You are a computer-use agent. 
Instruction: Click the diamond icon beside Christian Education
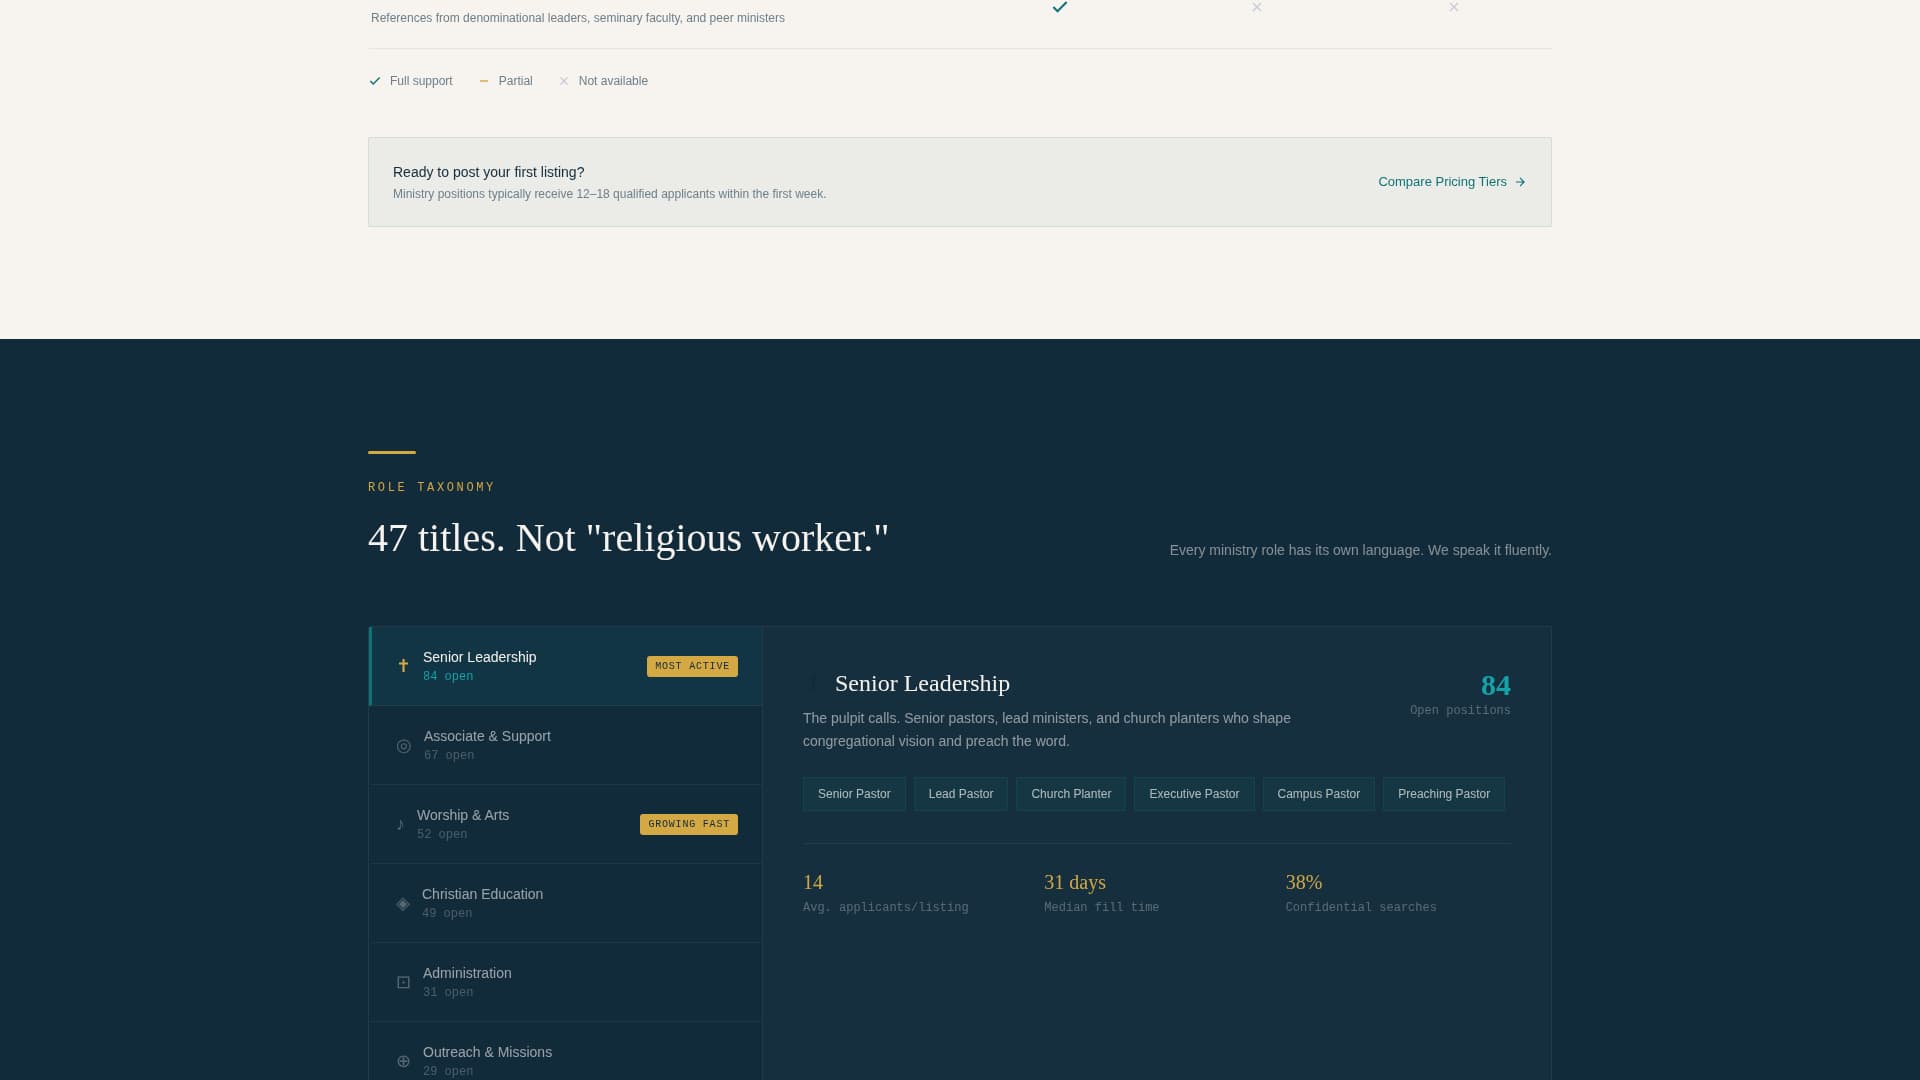pos(403,904)
